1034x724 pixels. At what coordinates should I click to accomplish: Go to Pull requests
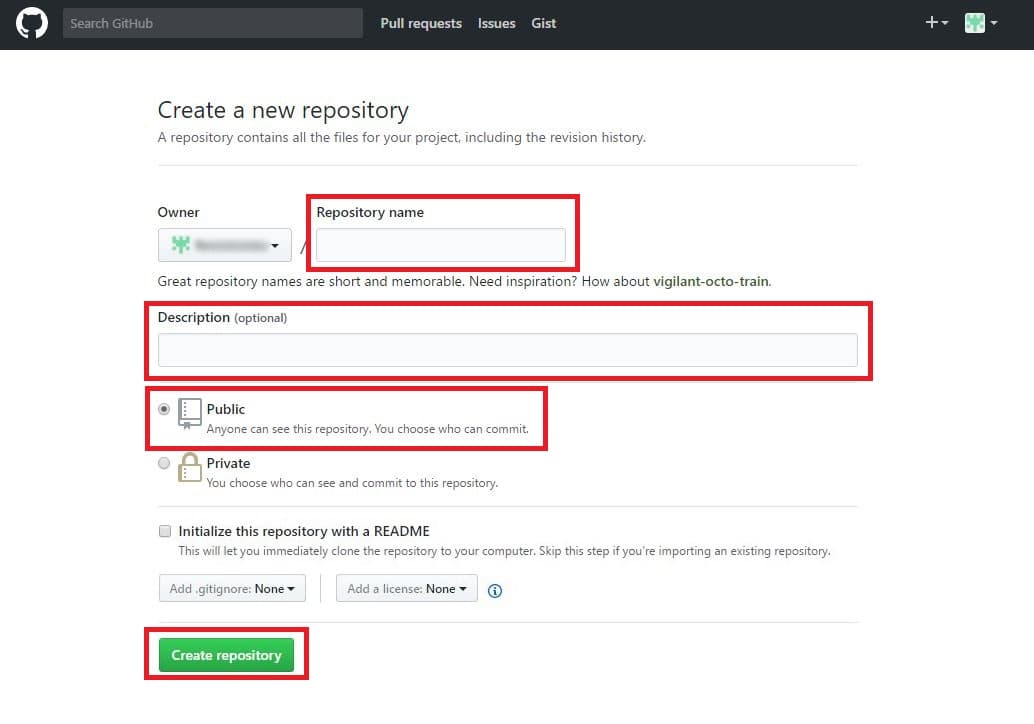pyautogui.click(x=421, y=23)
